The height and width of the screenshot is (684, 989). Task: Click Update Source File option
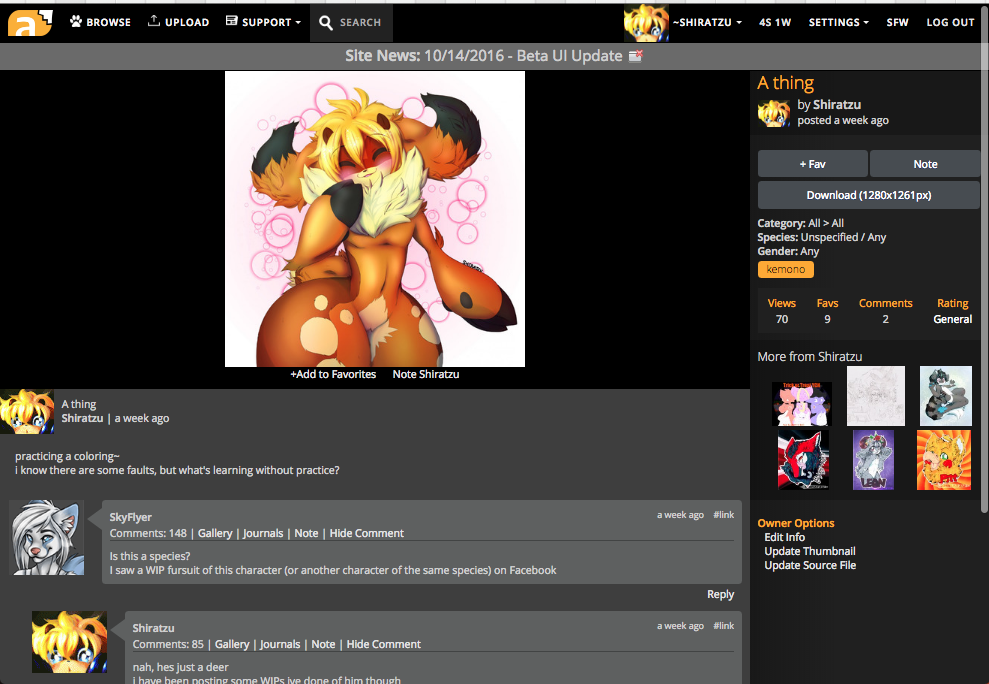[x=810, y=565]
